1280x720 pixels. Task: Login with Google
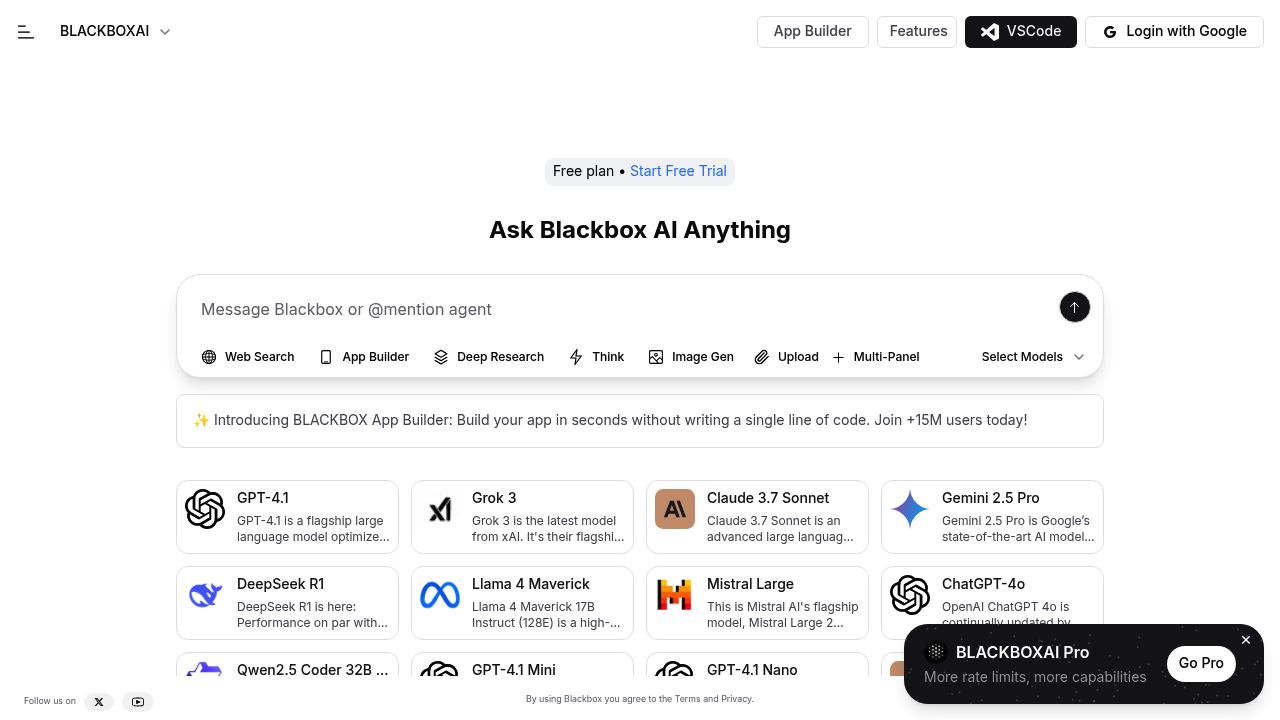(x=1174, y=32)
